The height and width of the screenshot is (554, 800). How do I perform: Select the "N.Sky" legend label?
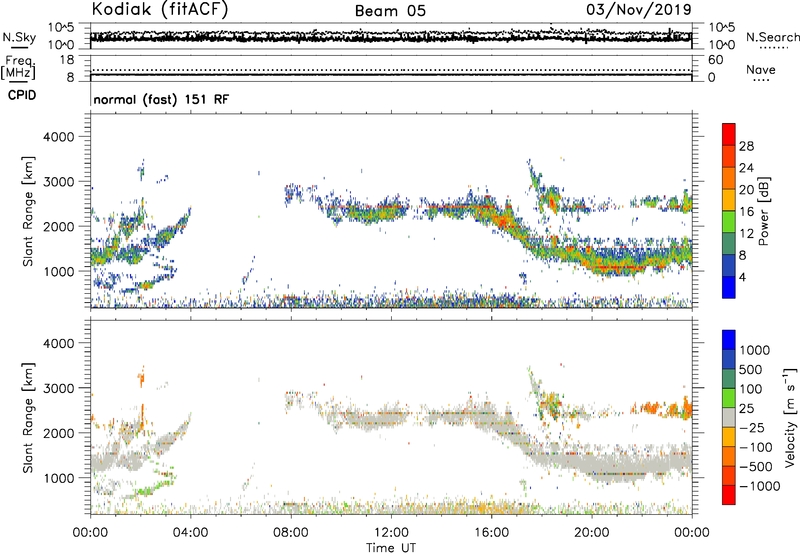click(19, 37)
